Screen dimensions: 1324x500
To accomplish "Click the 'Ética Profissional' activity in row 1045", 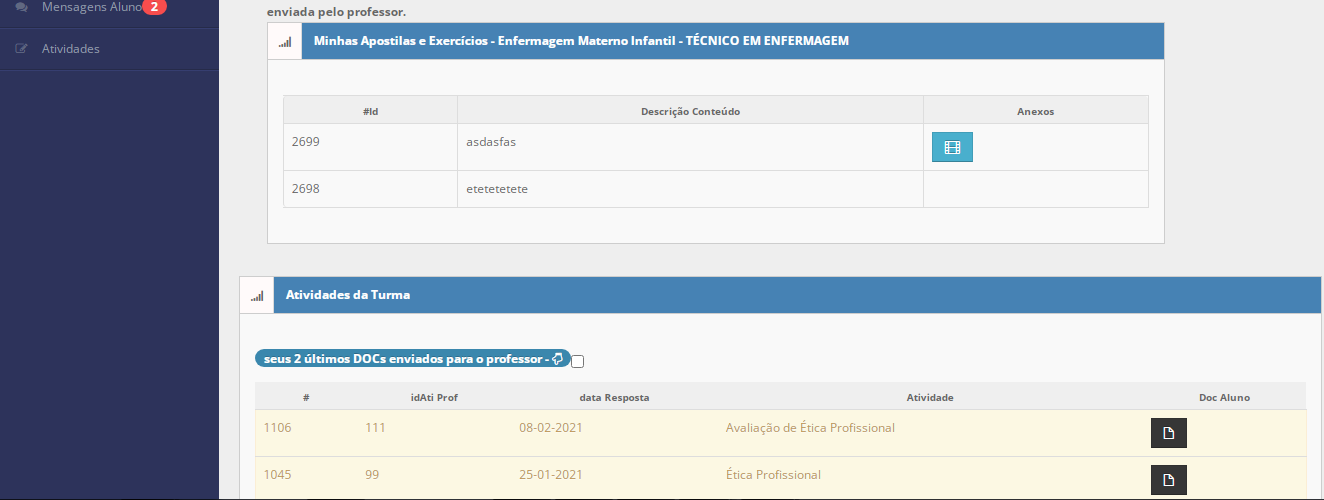I will (773, 475).
